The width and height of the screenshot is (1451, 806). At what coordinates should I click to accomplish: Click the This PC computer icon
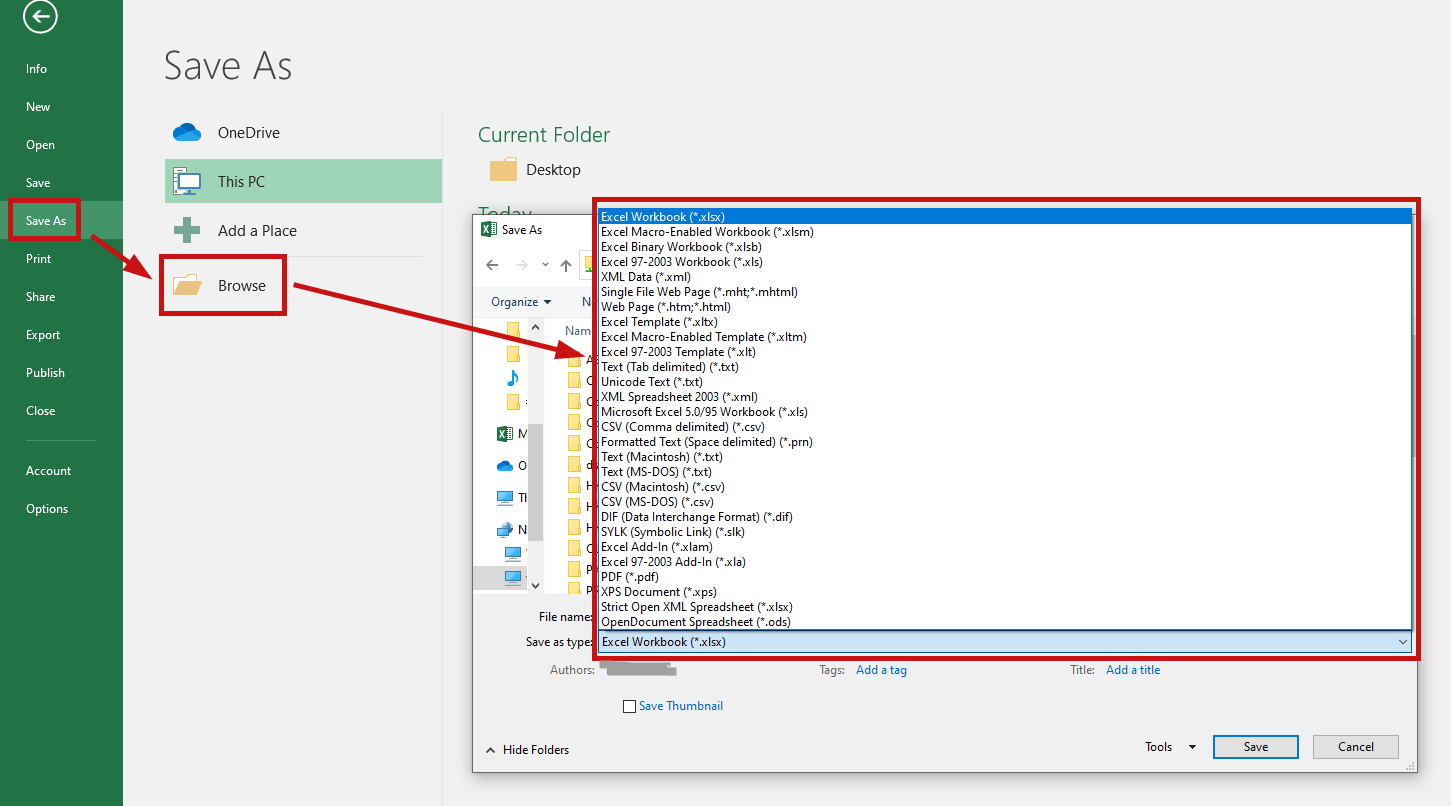coord(187,181)
